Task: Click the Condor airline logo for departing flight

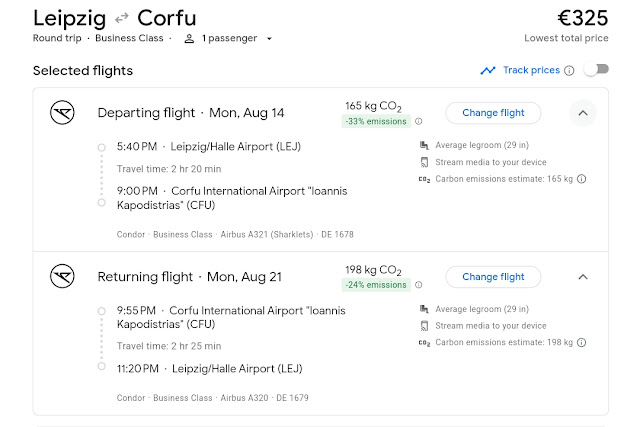Action: pyautogui.click(x=63, y=112)
